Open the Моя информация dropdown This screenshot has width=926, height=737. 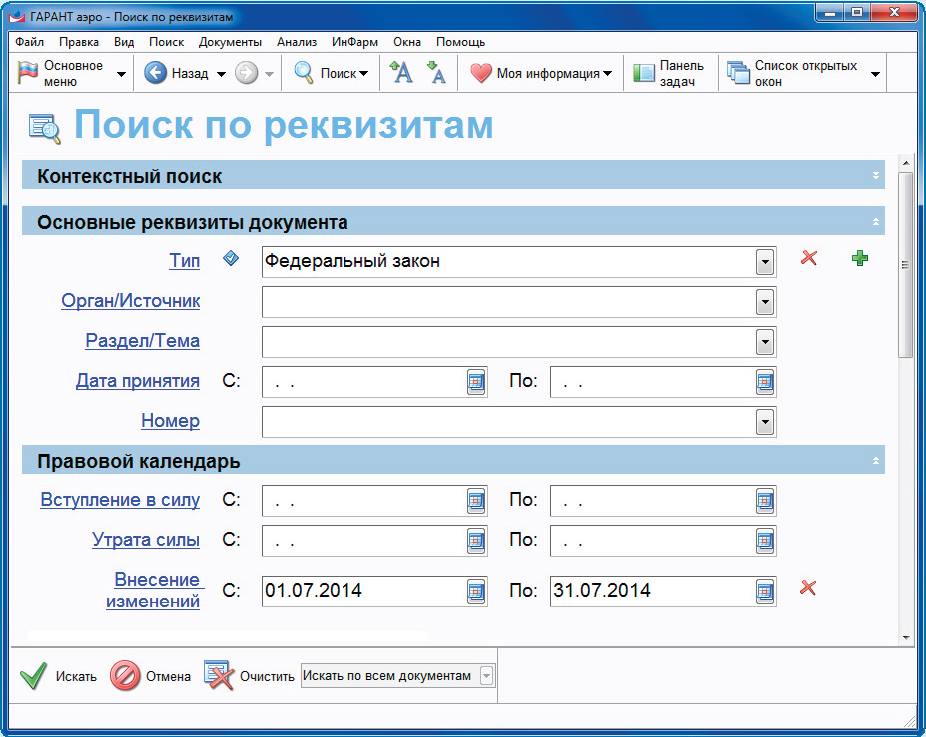click(607, 74)
